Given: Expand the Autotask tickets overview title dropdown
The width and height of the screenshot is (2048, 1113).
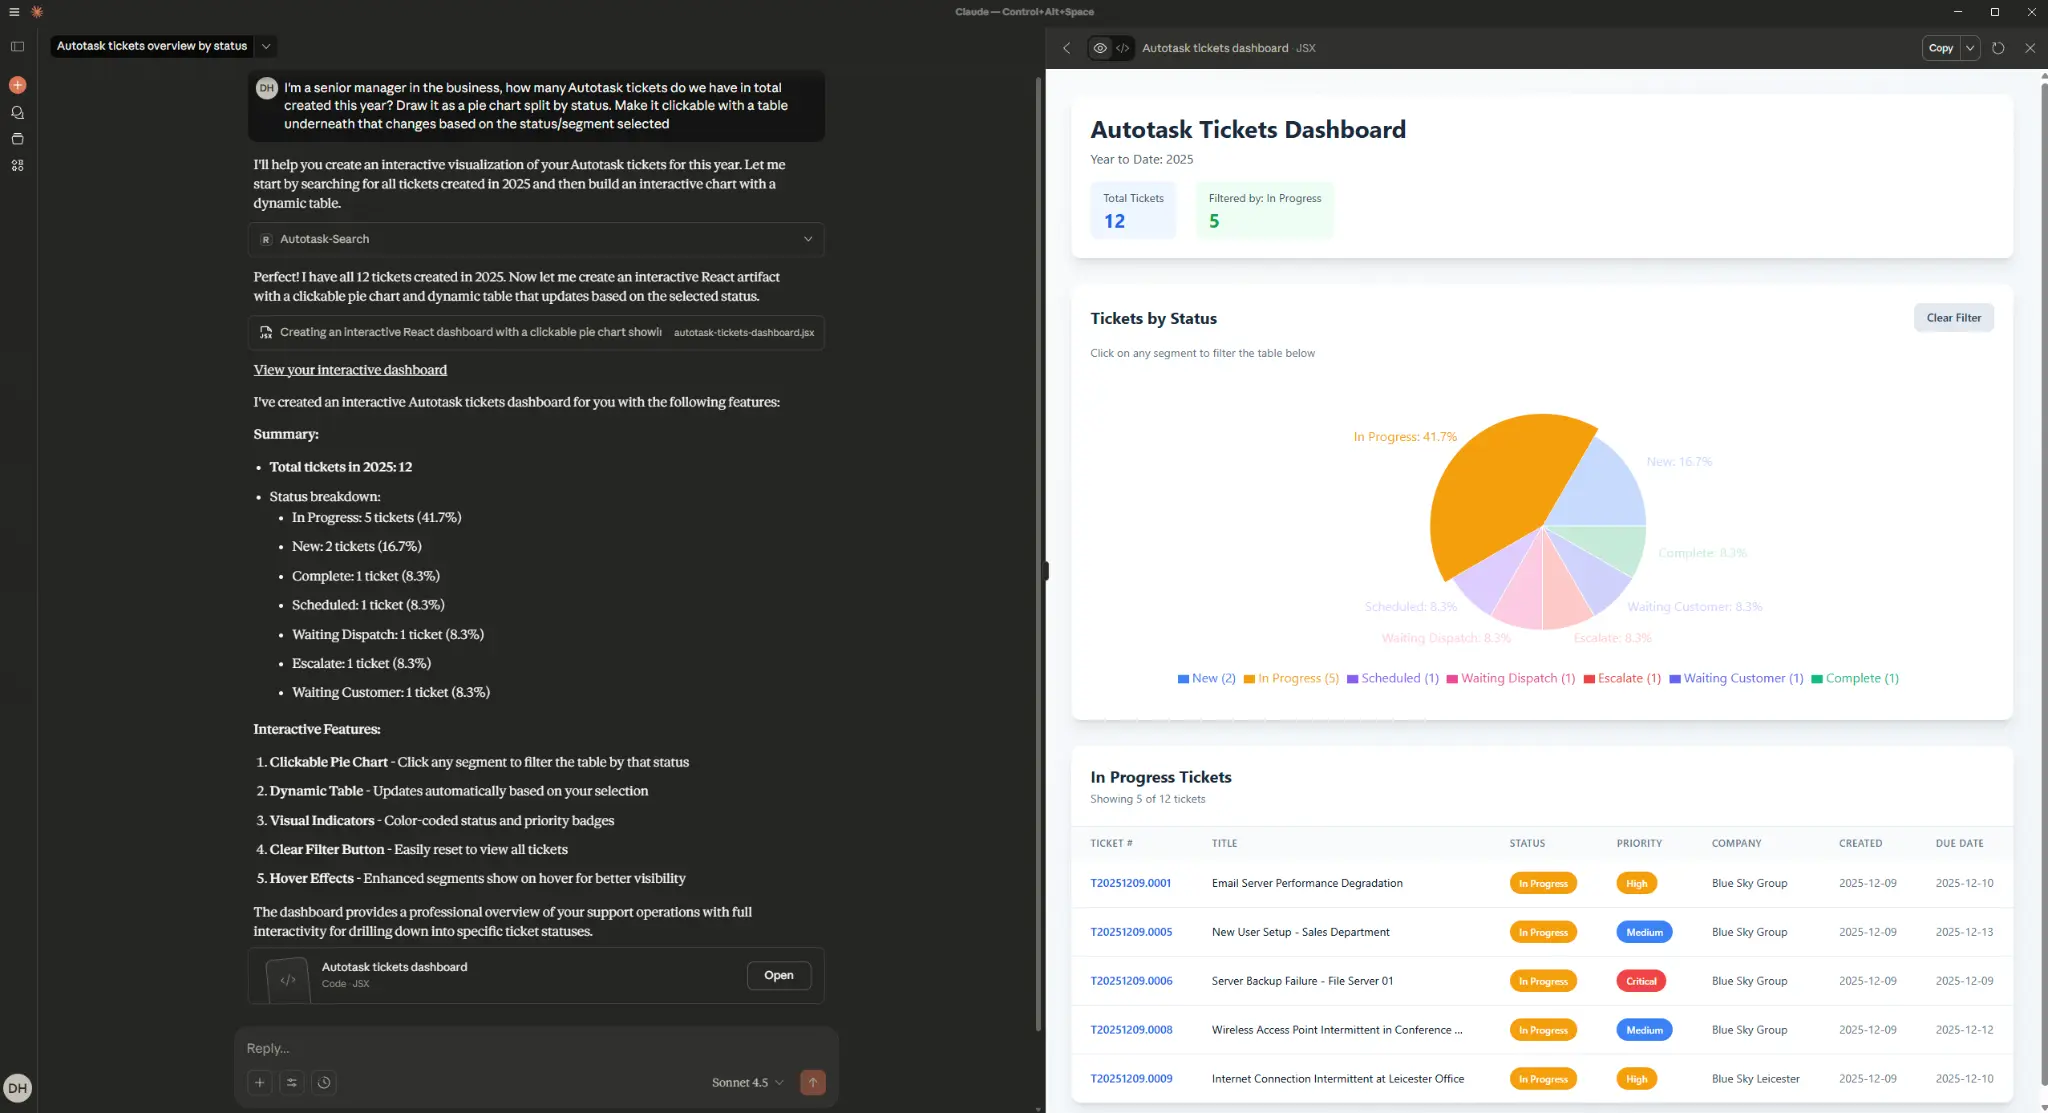Looking at the screenshot, I should [x=266, y=46].
